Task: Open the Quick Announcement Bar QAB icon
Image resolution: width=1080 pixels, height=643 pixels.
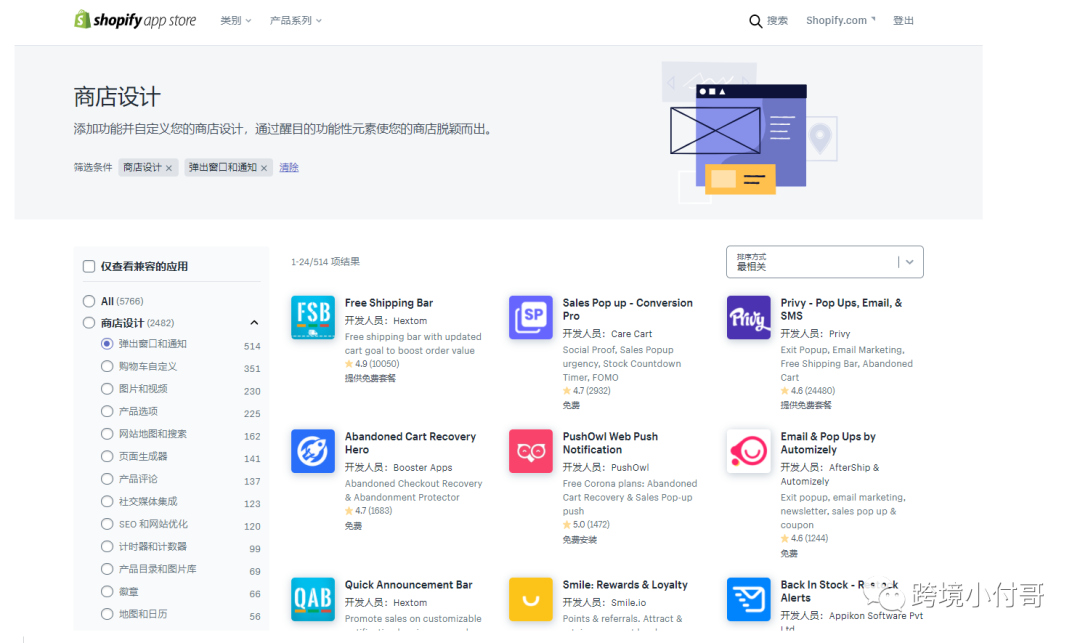Action: pos(313,599)
